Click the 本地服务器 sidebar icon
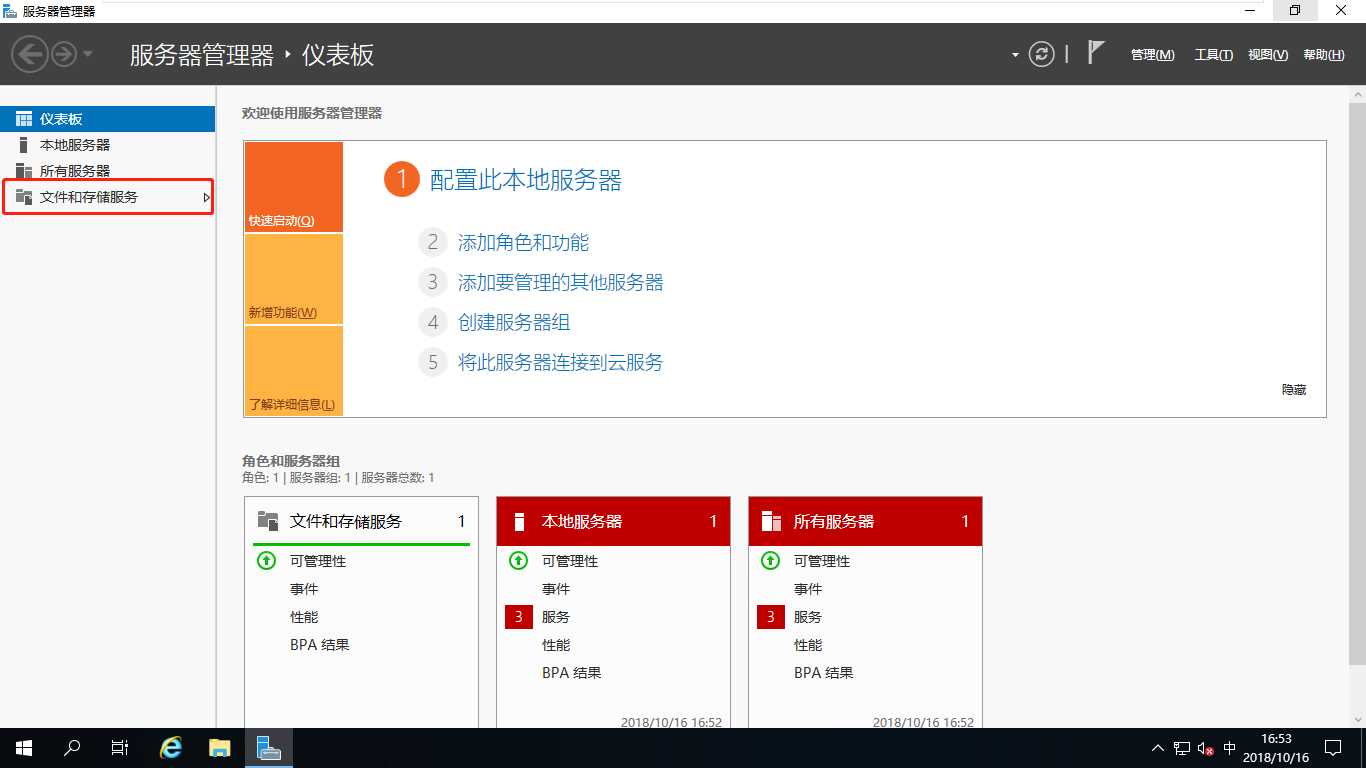This screenshot has width=1366, height=768. [24, 145]
